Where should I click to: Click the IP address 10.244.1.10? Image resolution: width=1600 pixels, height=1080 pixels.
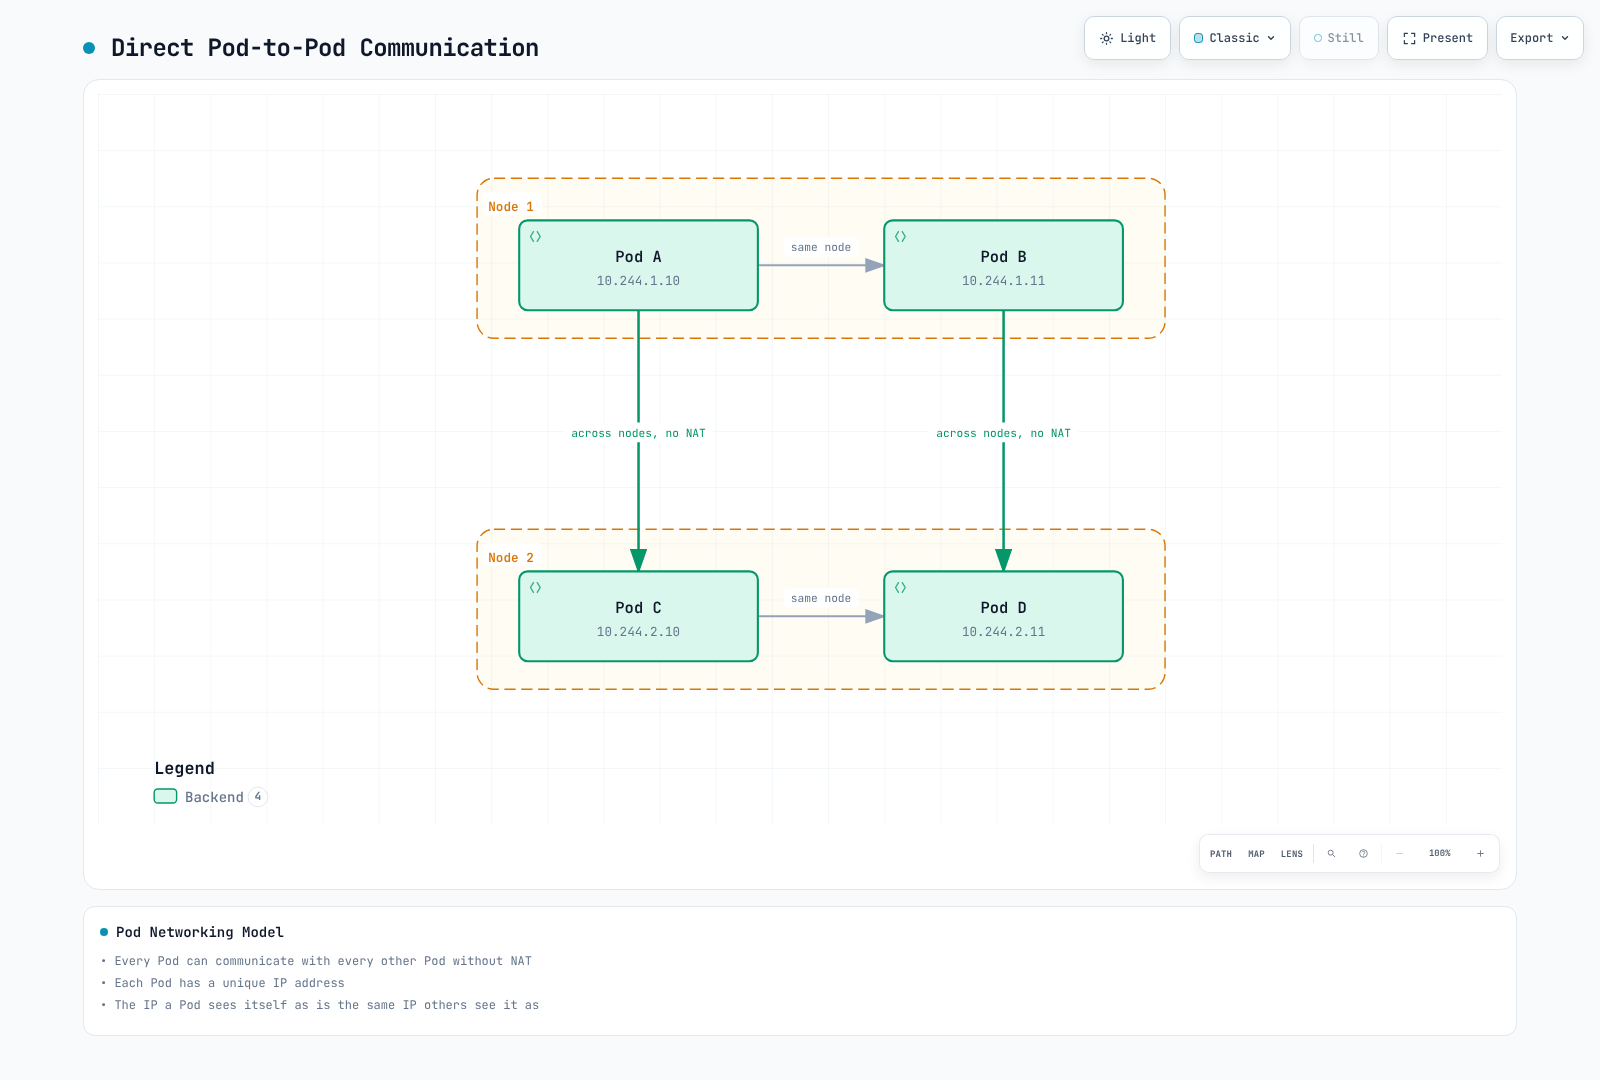point(638,281)
